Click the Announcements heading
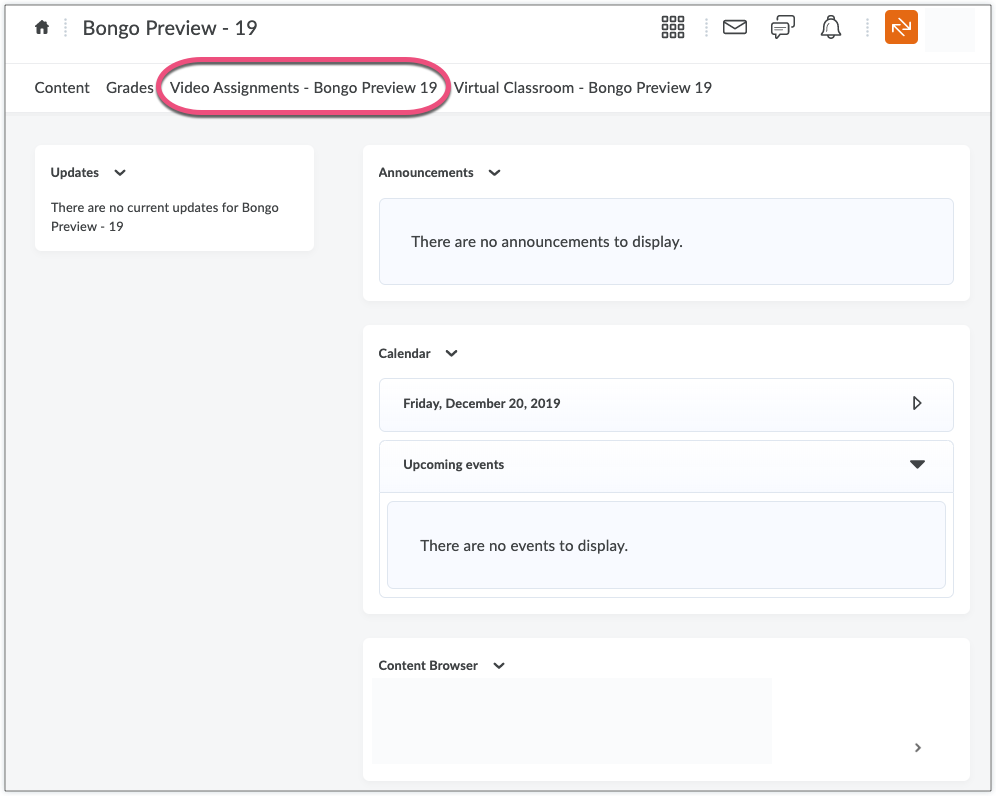The height and width of the screenshot is (796, 996). tap(426, 173)
